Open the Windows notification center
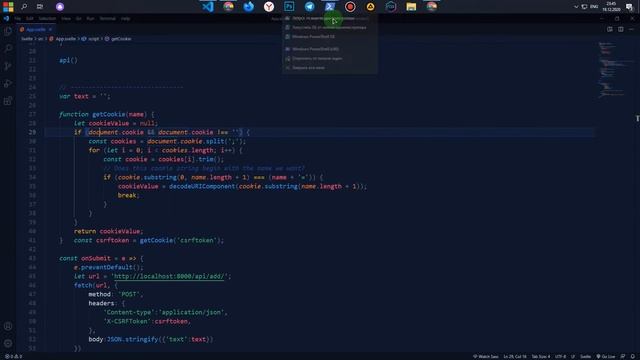Viewport: 640px width, 360px height. [629, 7]
